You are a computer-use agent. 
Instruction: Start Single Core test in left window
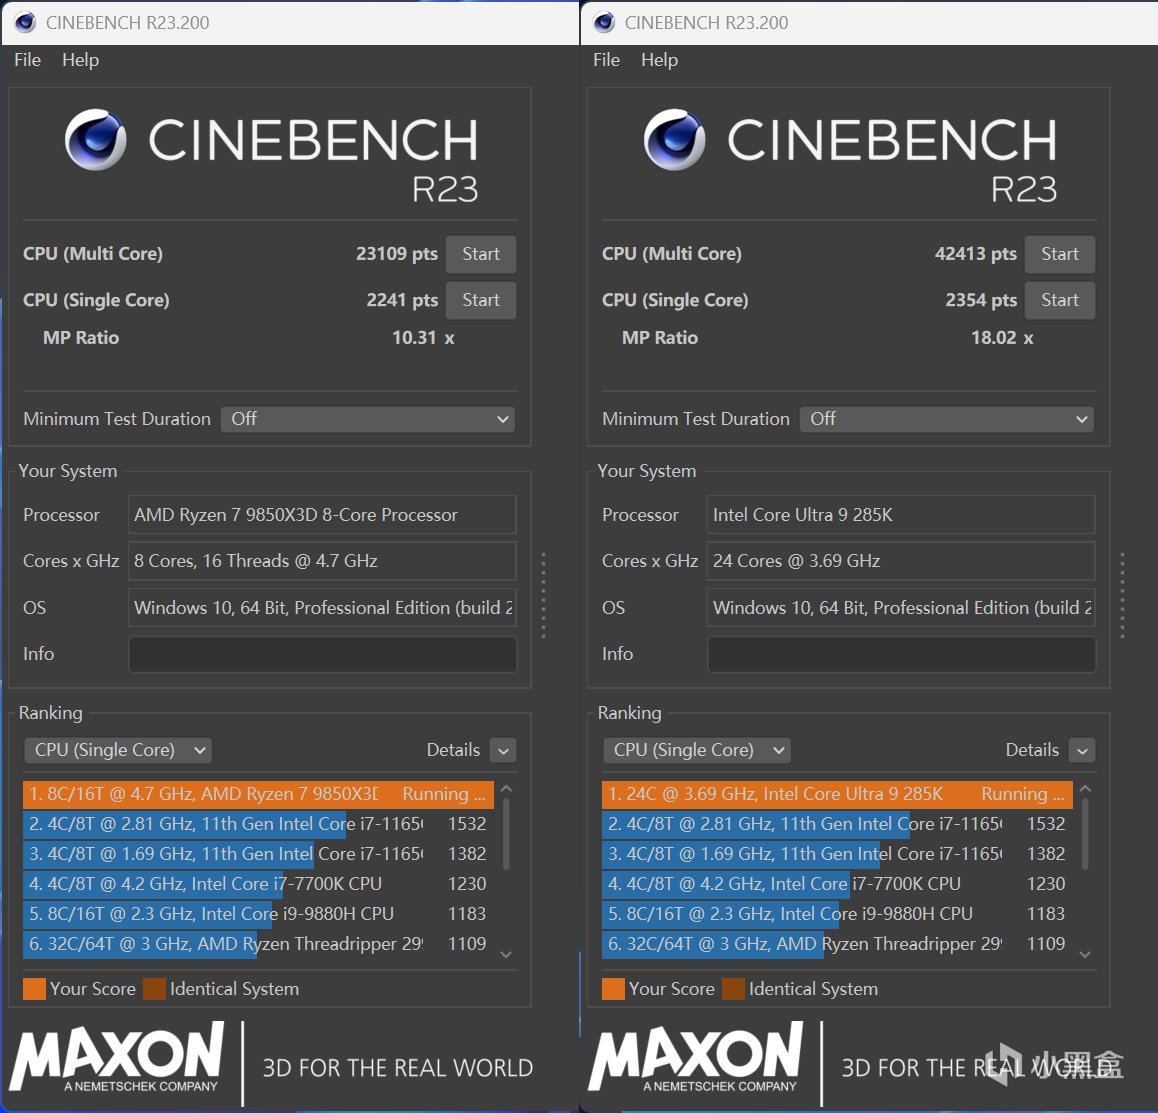pos(481,300)
